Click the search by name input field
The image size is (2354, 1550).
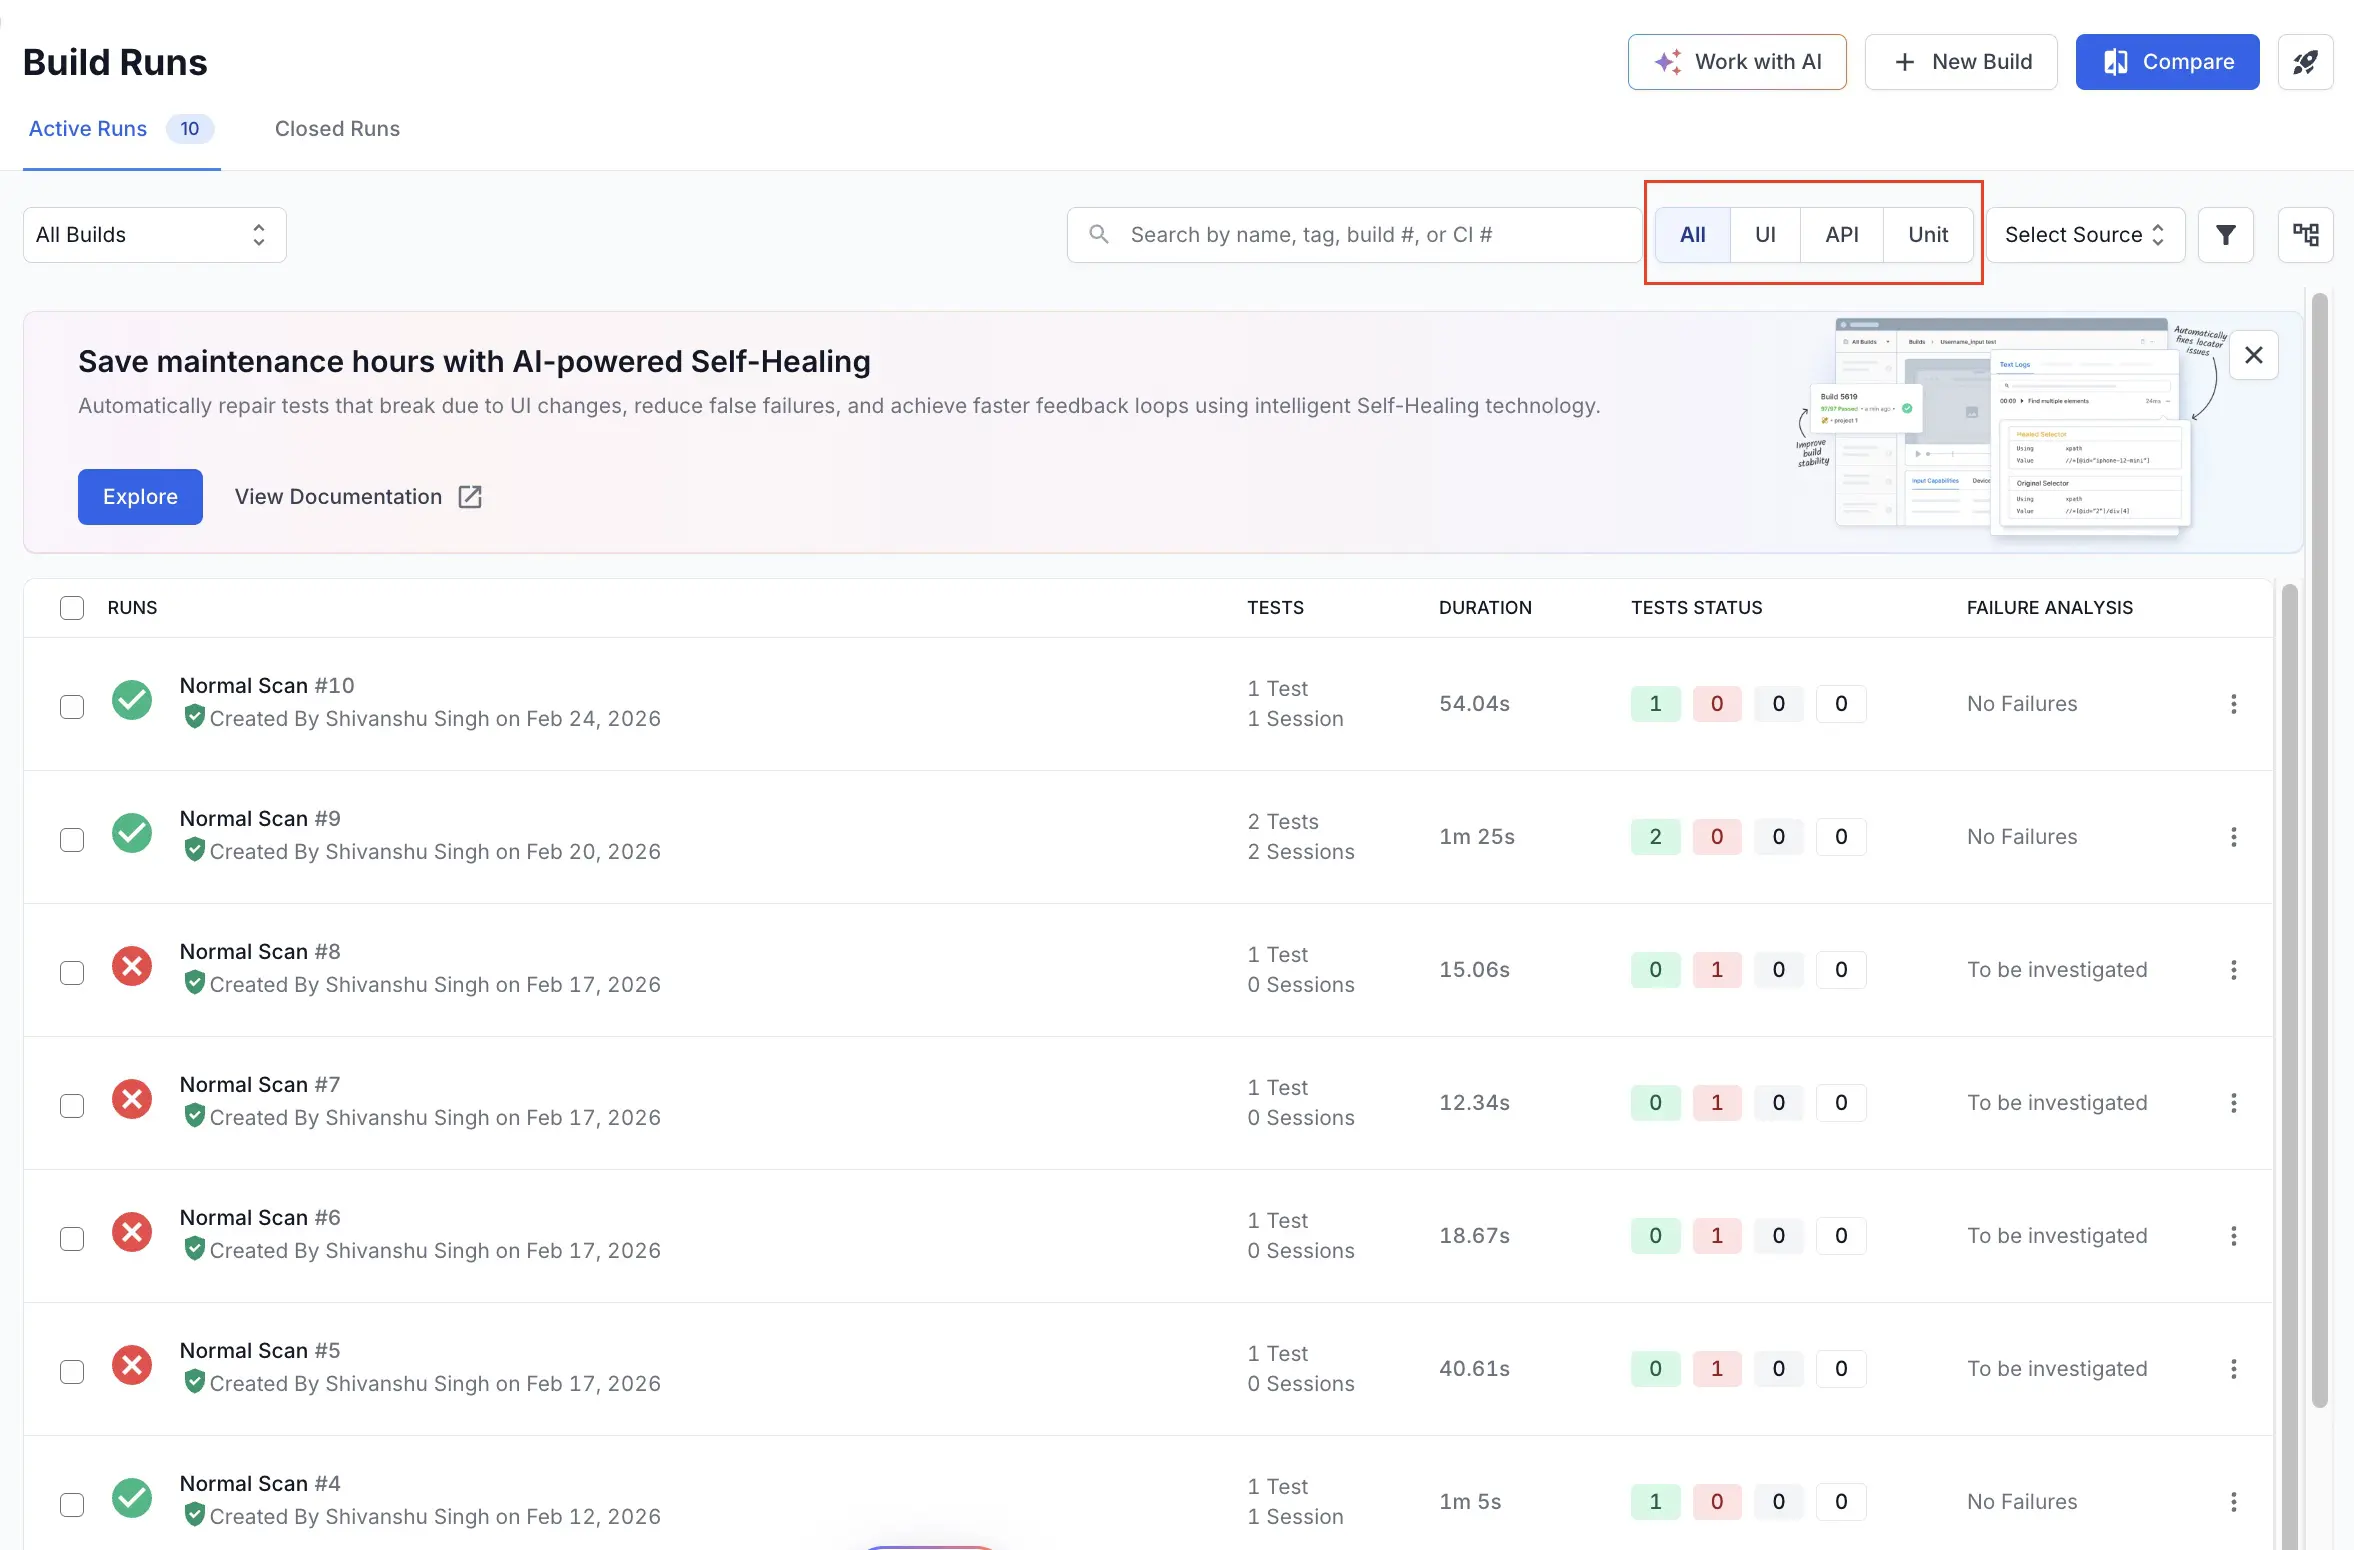(1353, 235)
